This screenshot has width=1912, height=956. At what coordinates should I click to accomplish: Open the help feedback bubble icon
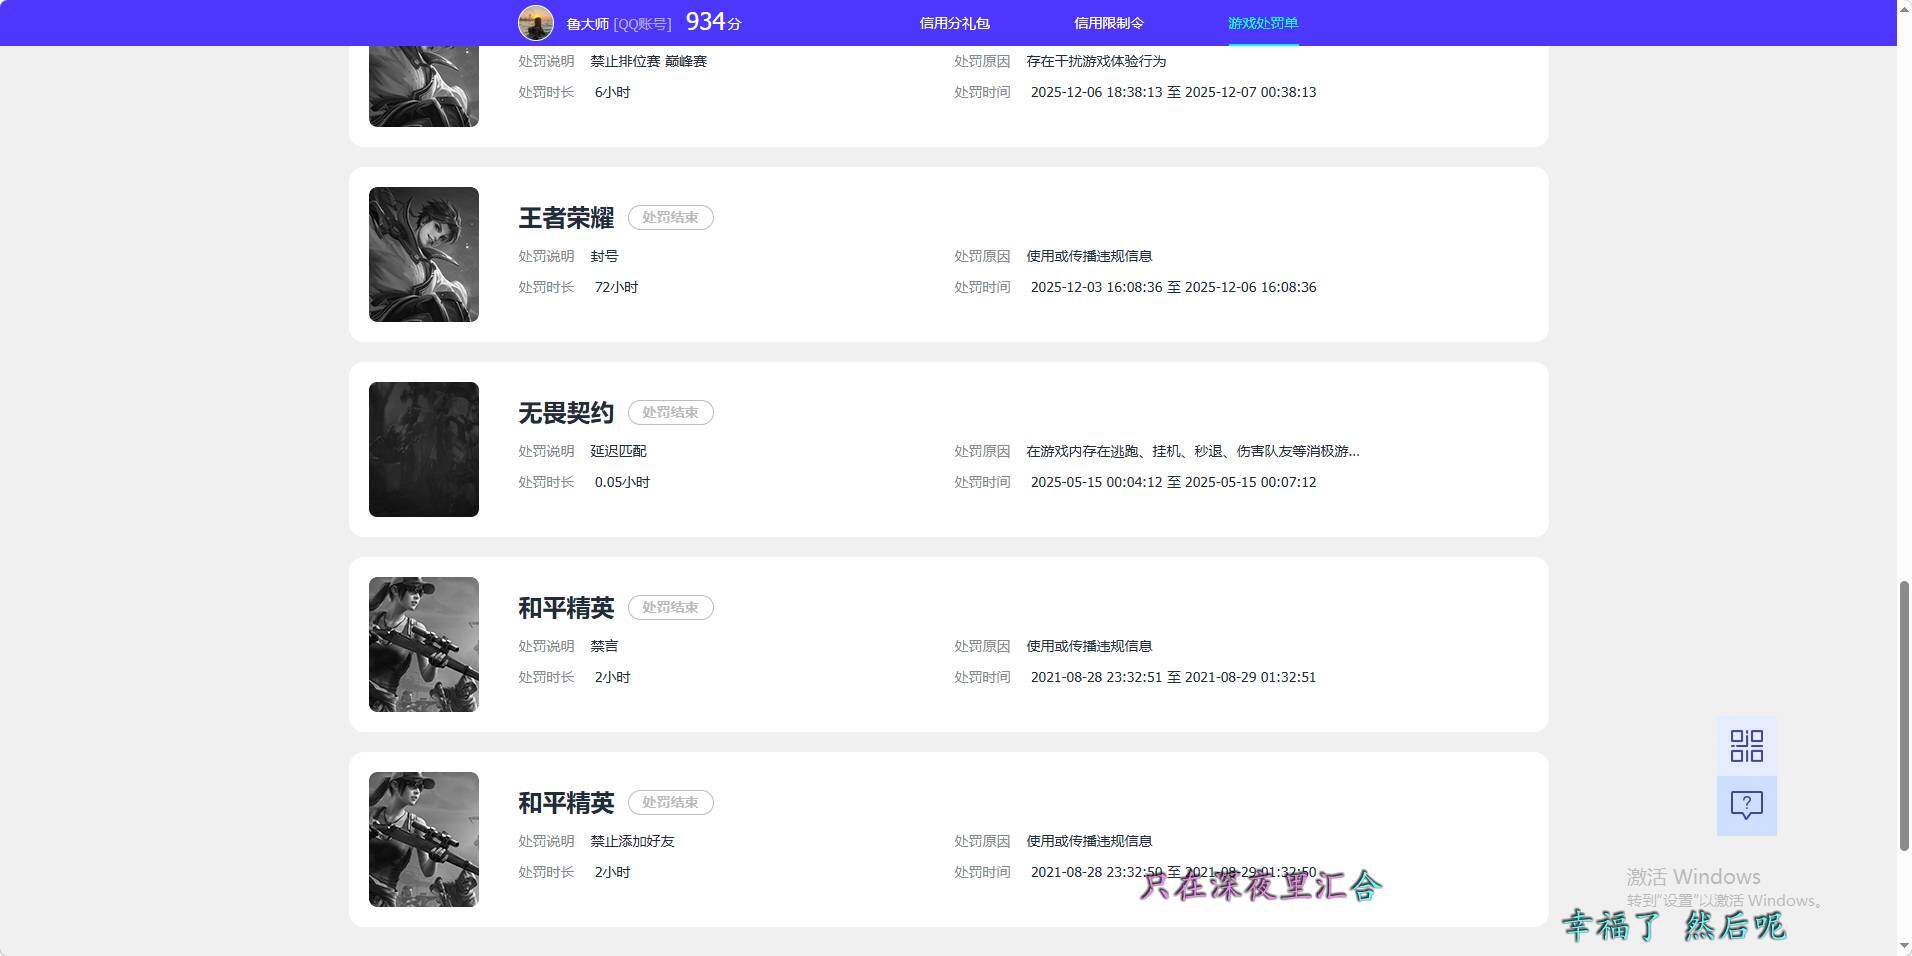pos(1746,805)
